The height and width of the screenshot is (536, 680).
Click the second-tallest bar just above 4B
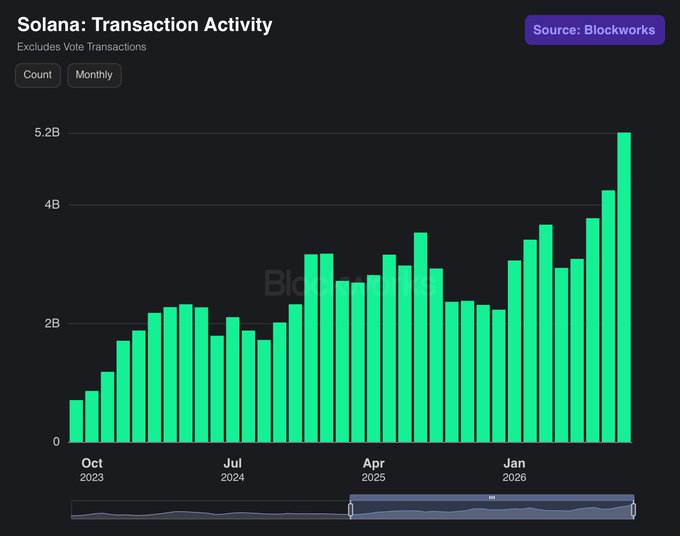[608, 316]
